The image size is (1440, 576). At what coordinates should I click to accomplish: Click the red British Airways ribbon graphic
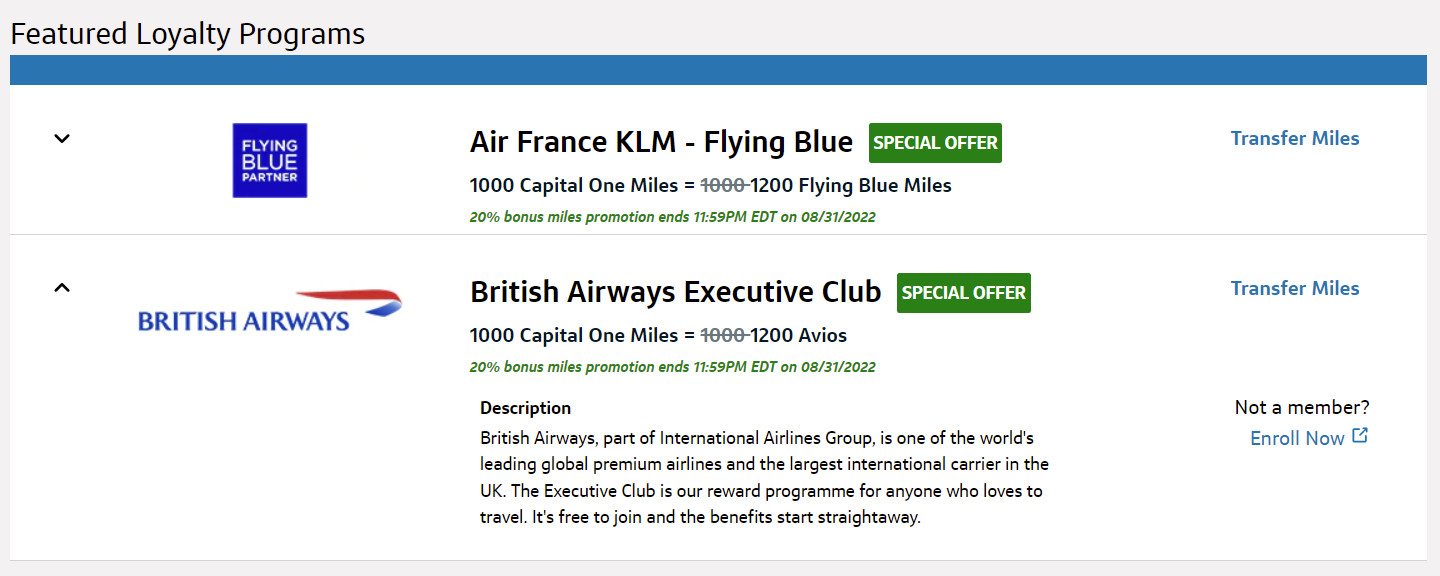point(348,292)
